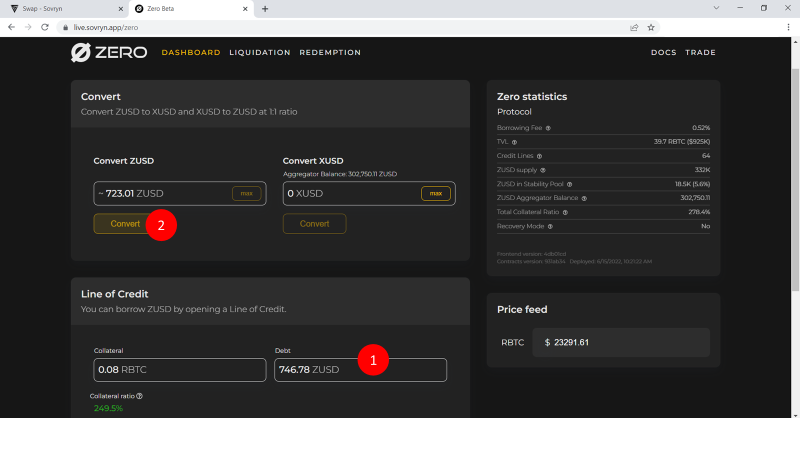Screen dimensions: 800x450
Task: Go to the Redemption page
Action: [330, 53]
